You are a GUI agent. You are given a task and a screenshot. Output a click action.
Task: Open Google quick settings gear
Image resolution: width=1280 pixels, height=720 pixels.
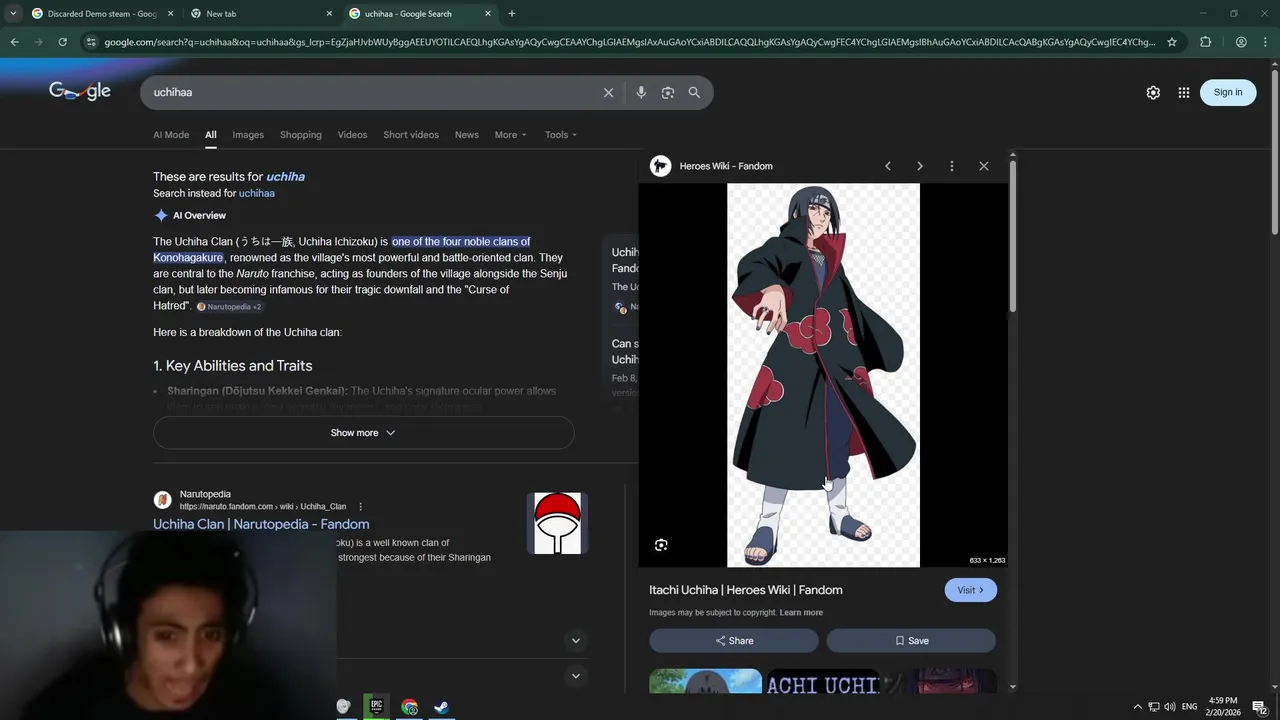pos(1153,92)
